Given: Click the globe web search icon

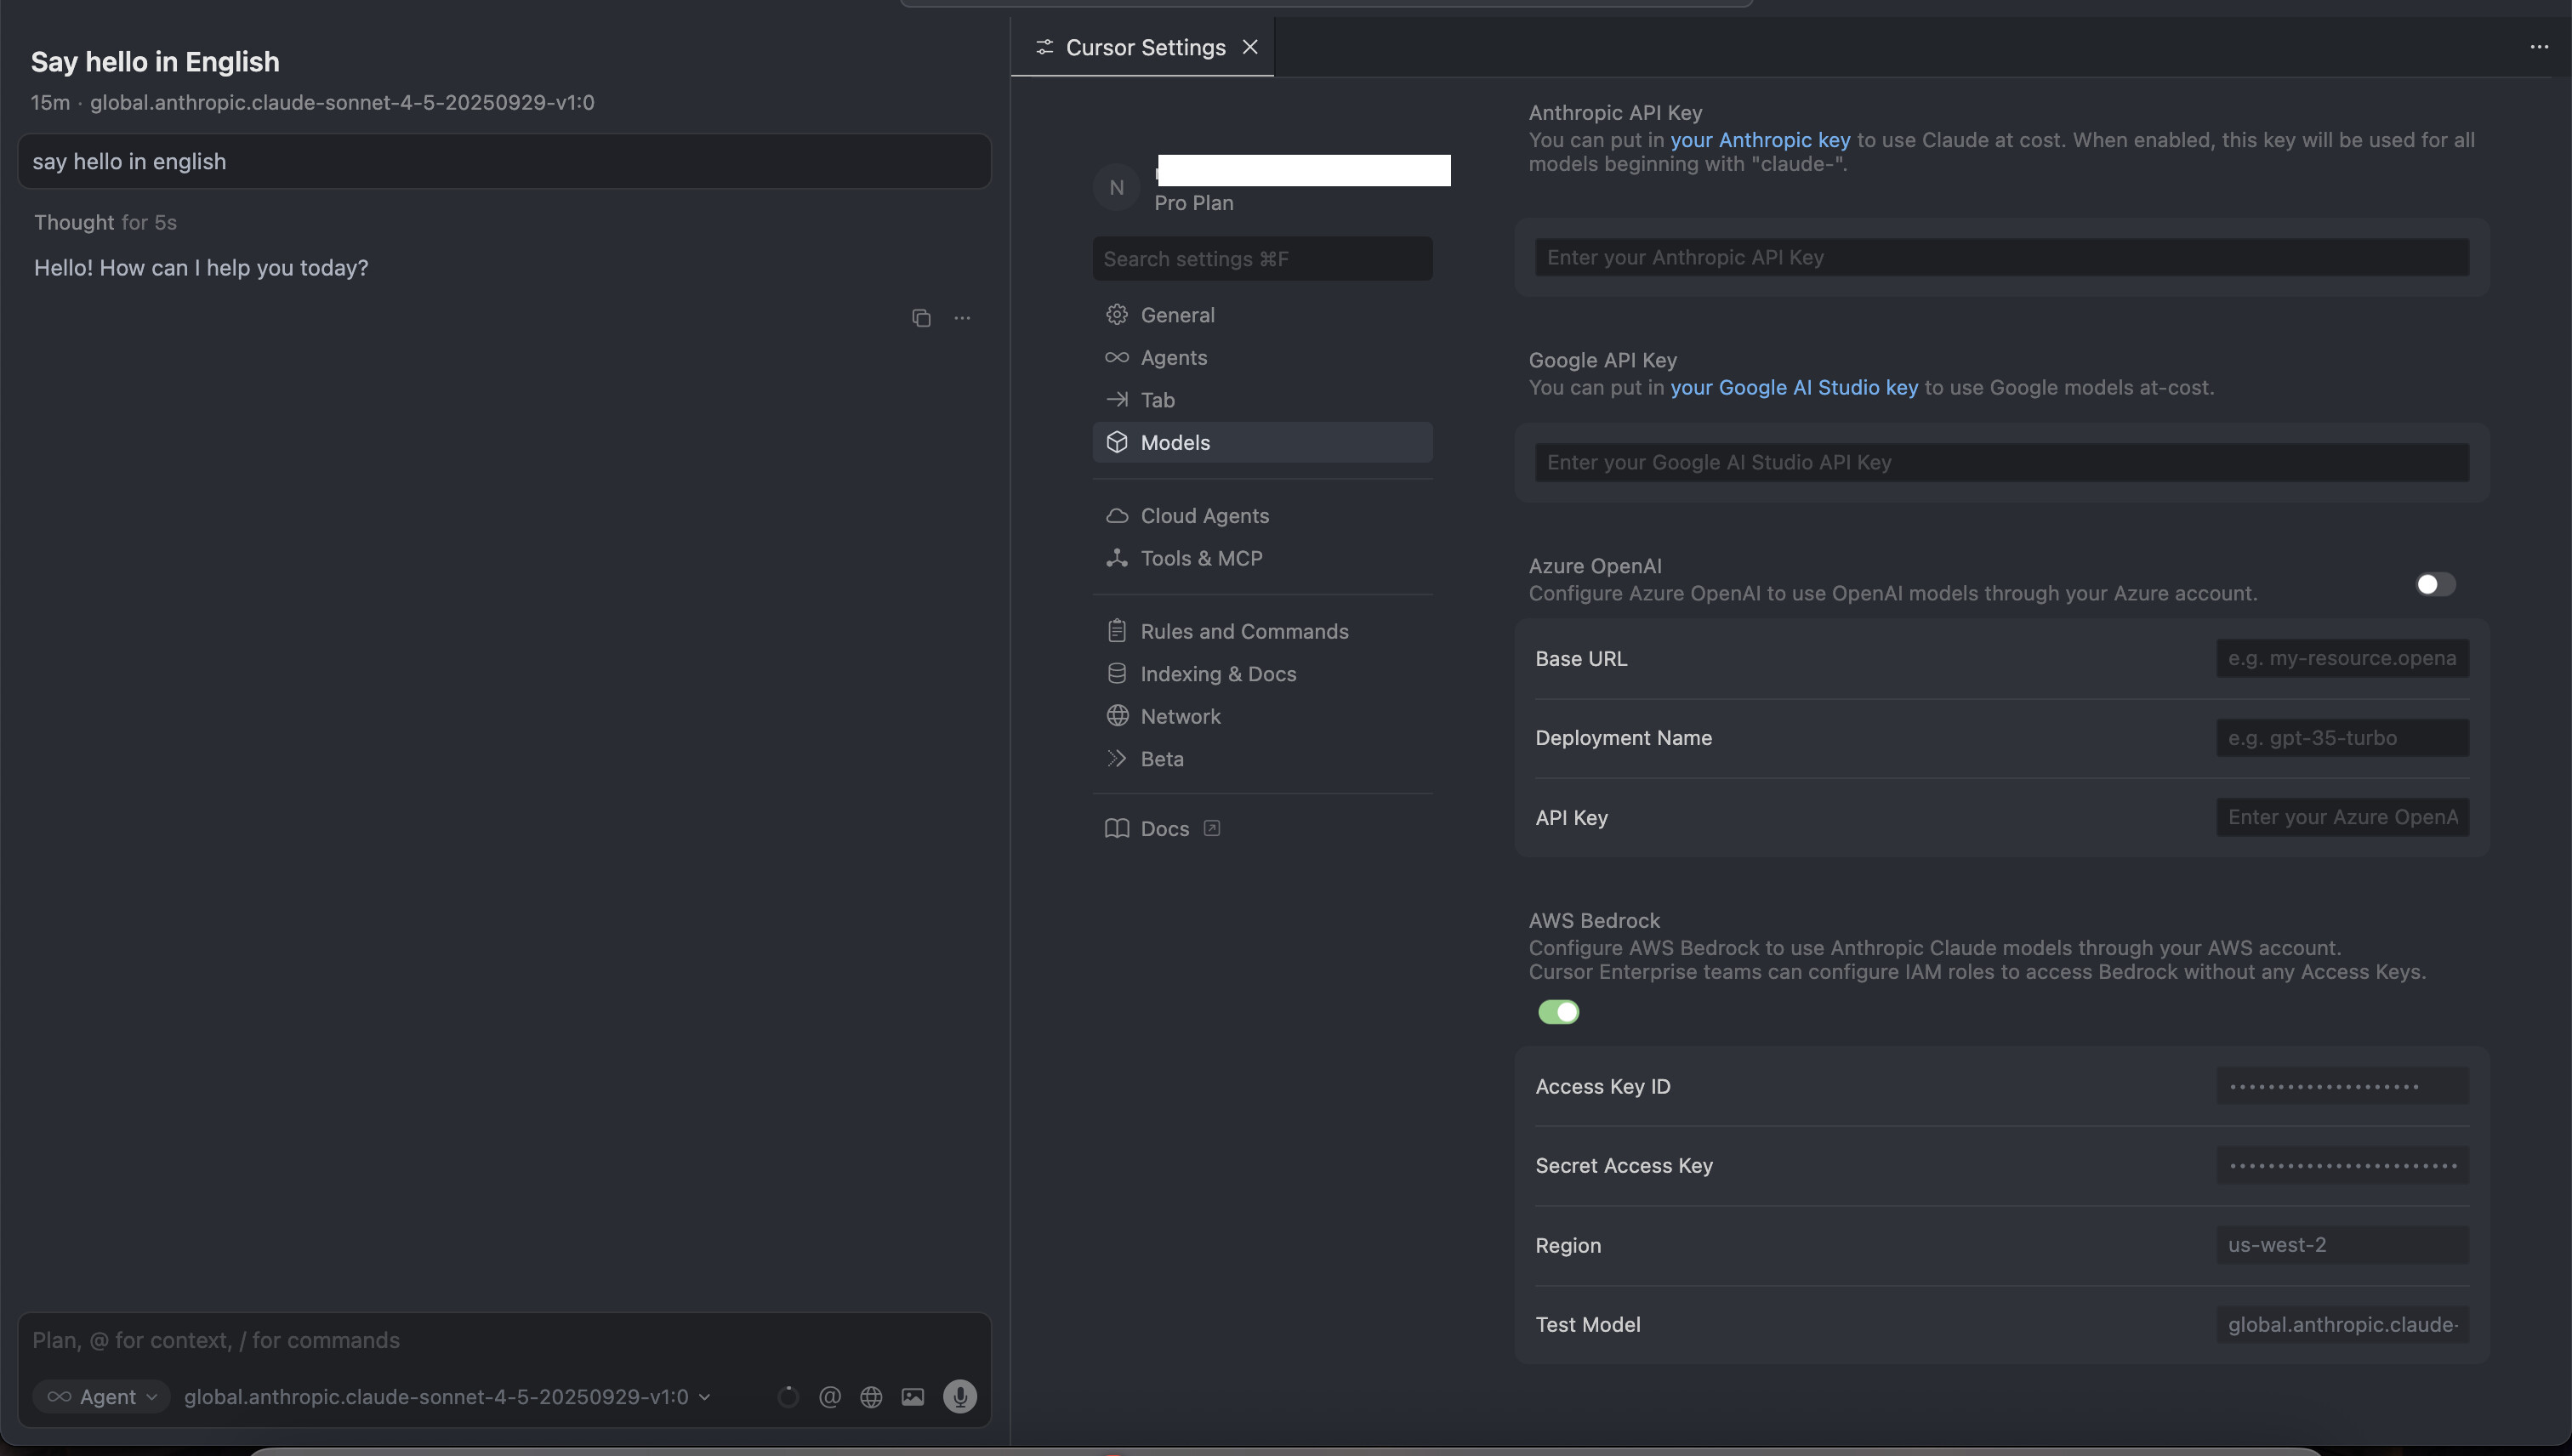Looking at the screenshot, I should 871,1396.
